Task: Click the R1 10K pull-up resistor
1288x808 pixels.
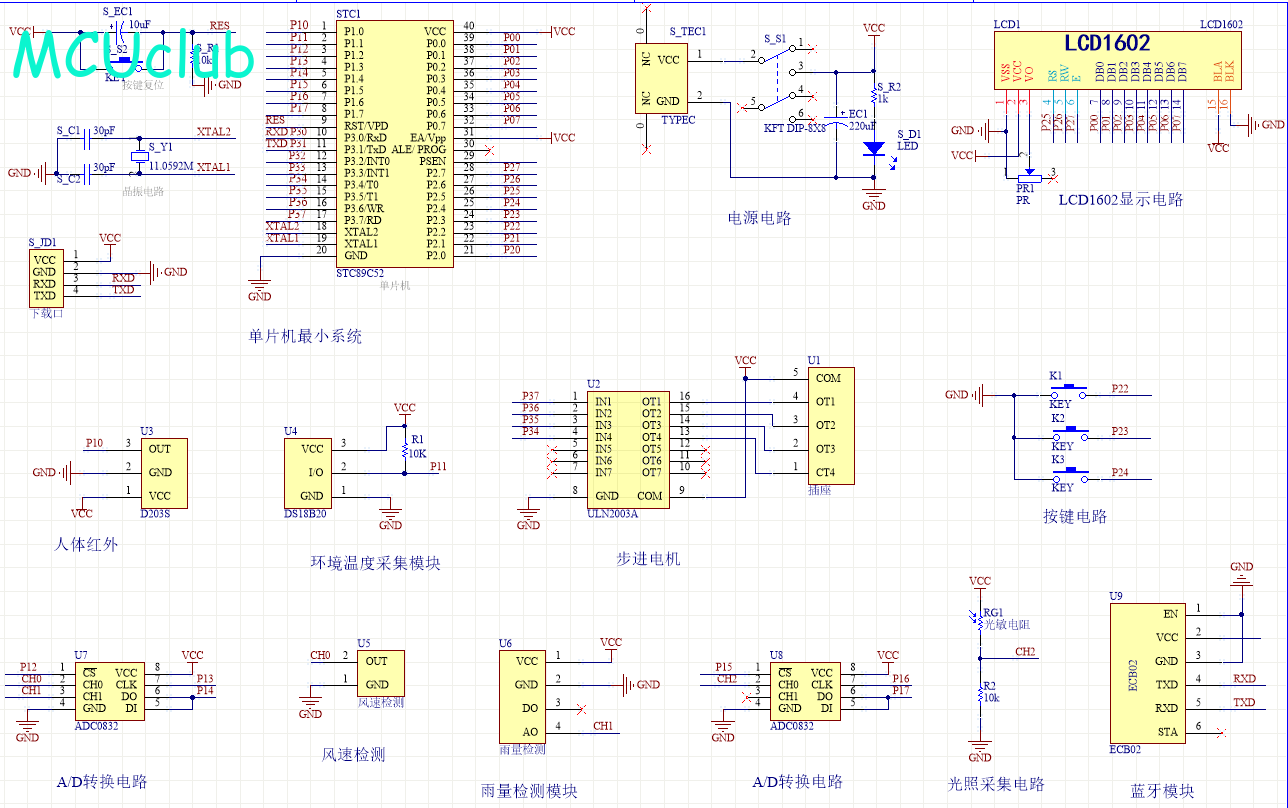Action: pos(405,448)
